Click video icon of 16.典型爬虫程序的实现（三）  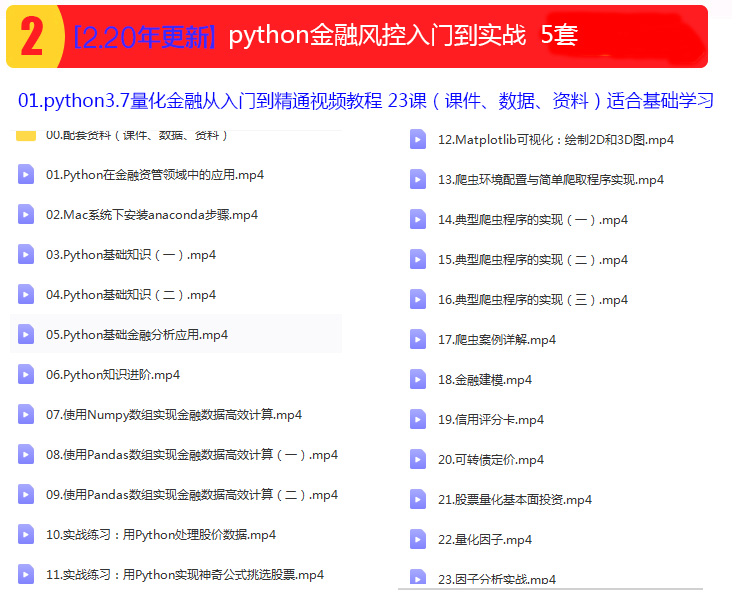pyautogui.click(x=418, y=299)
